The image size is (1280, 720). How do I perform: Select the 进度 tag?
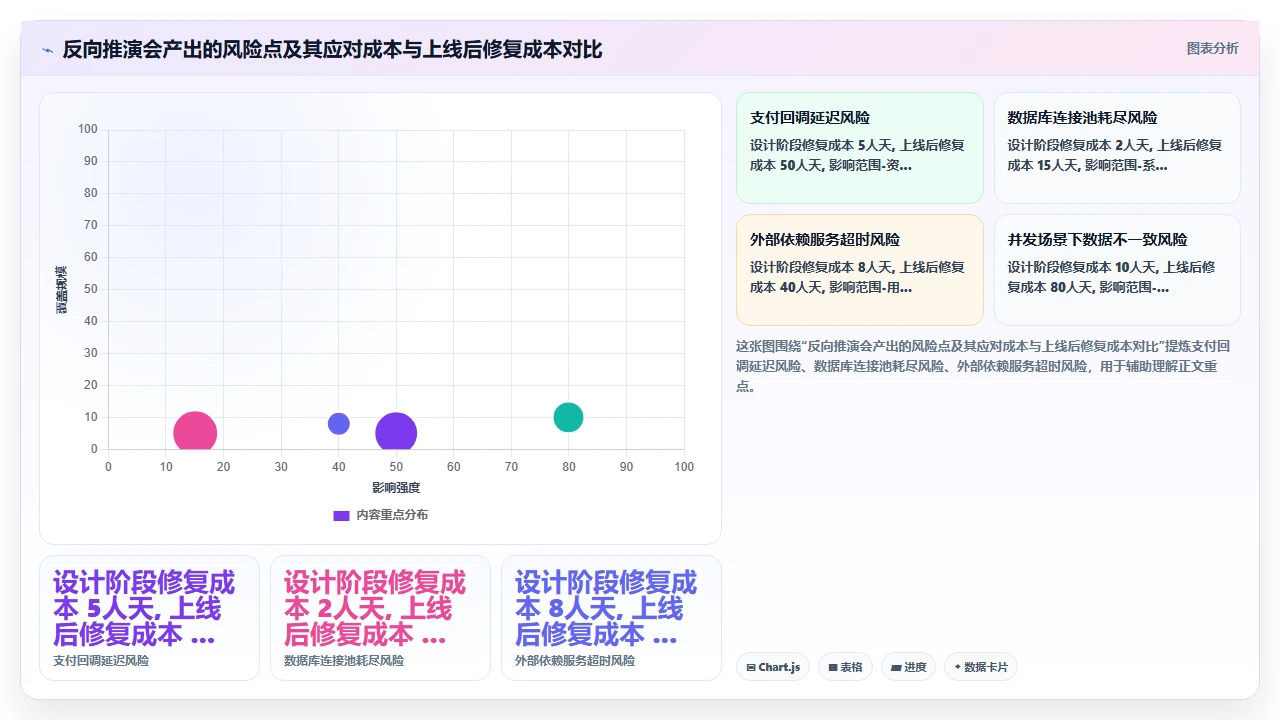(x=908, y=667)
